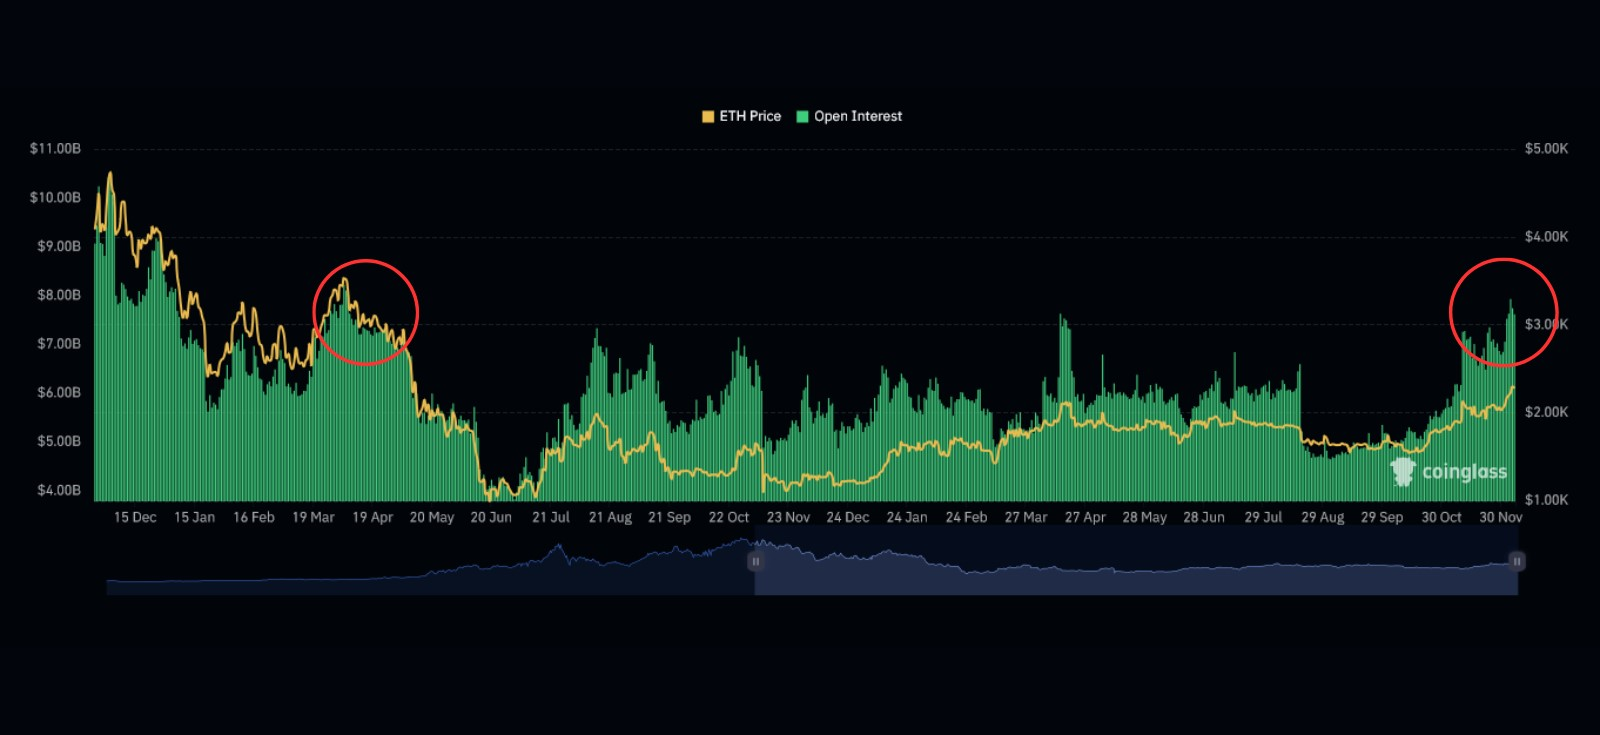Click the 21 Sep date label
The height and width of the screenshot is (735, 1600).
[669, 518]
